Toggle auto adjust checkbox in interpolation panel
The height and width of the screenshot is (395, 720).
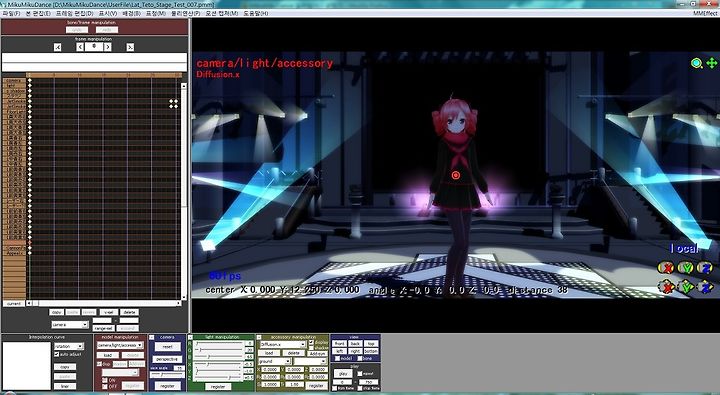56,354
